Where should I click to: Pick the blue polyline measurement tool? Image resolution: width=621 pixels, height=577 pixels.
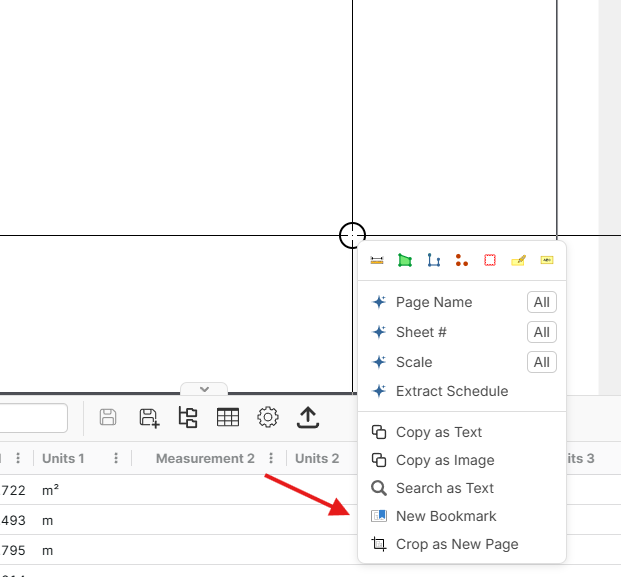pos(433,260)
